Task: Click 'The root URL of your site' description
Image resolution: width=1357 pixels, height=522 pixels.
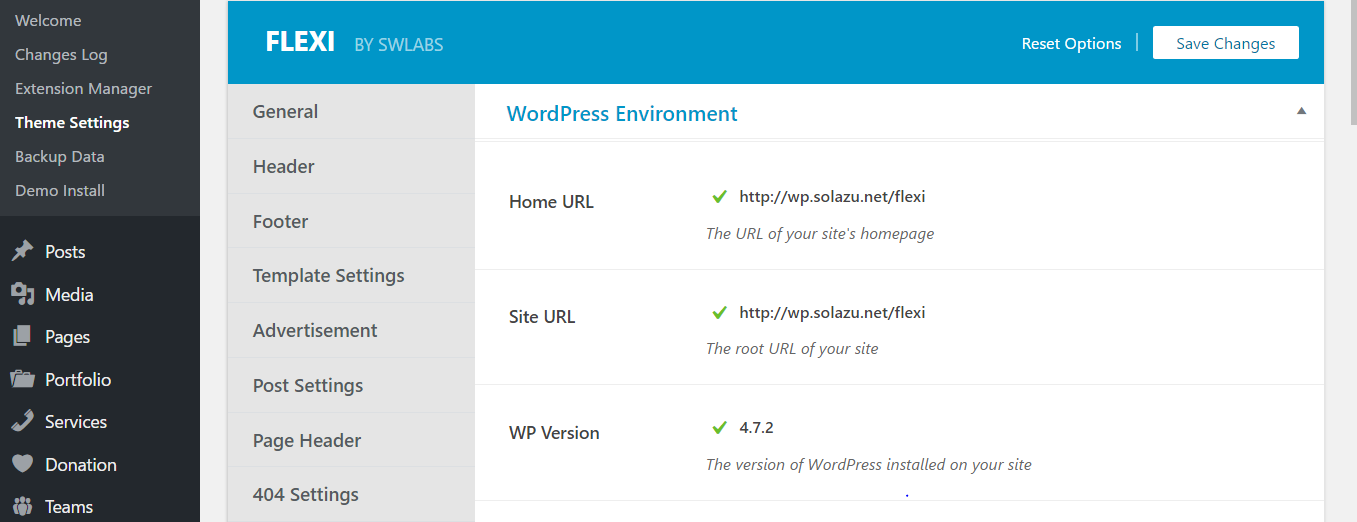Action: click(x=792, y=349)
